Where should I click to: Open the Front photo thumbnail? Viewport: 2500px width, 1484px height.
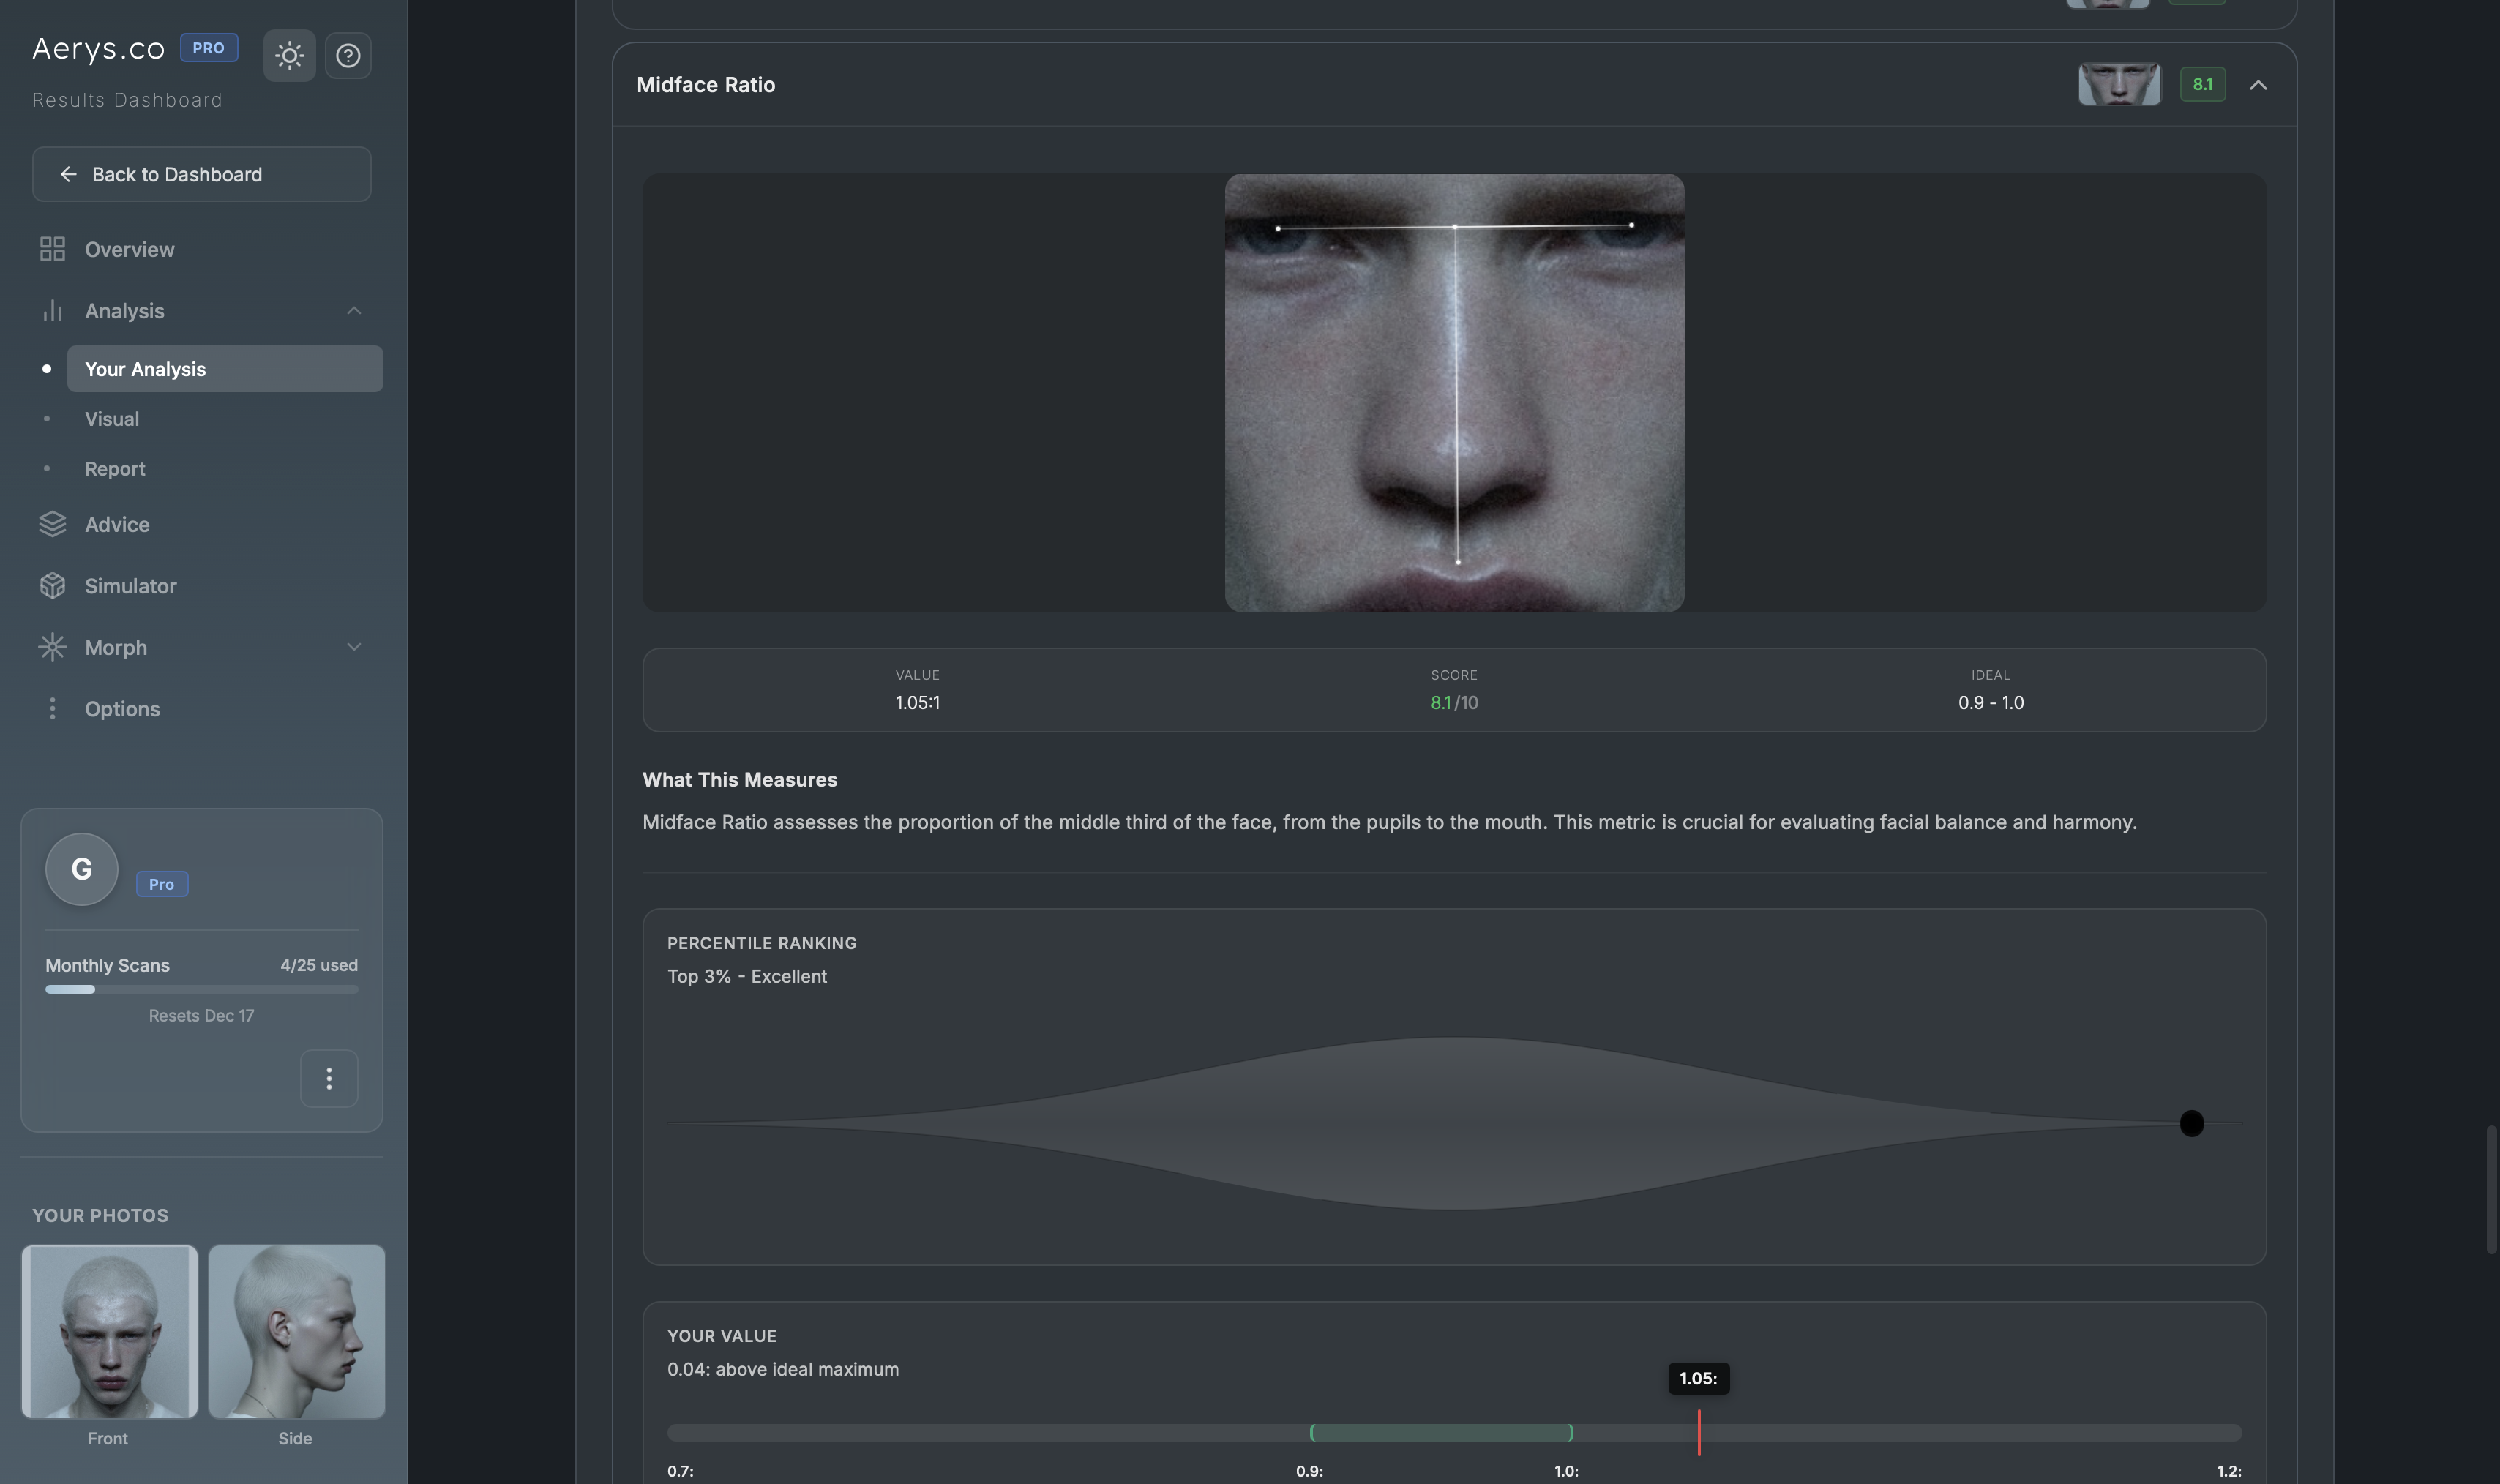pyautogui.click(x=109, y=1331)
